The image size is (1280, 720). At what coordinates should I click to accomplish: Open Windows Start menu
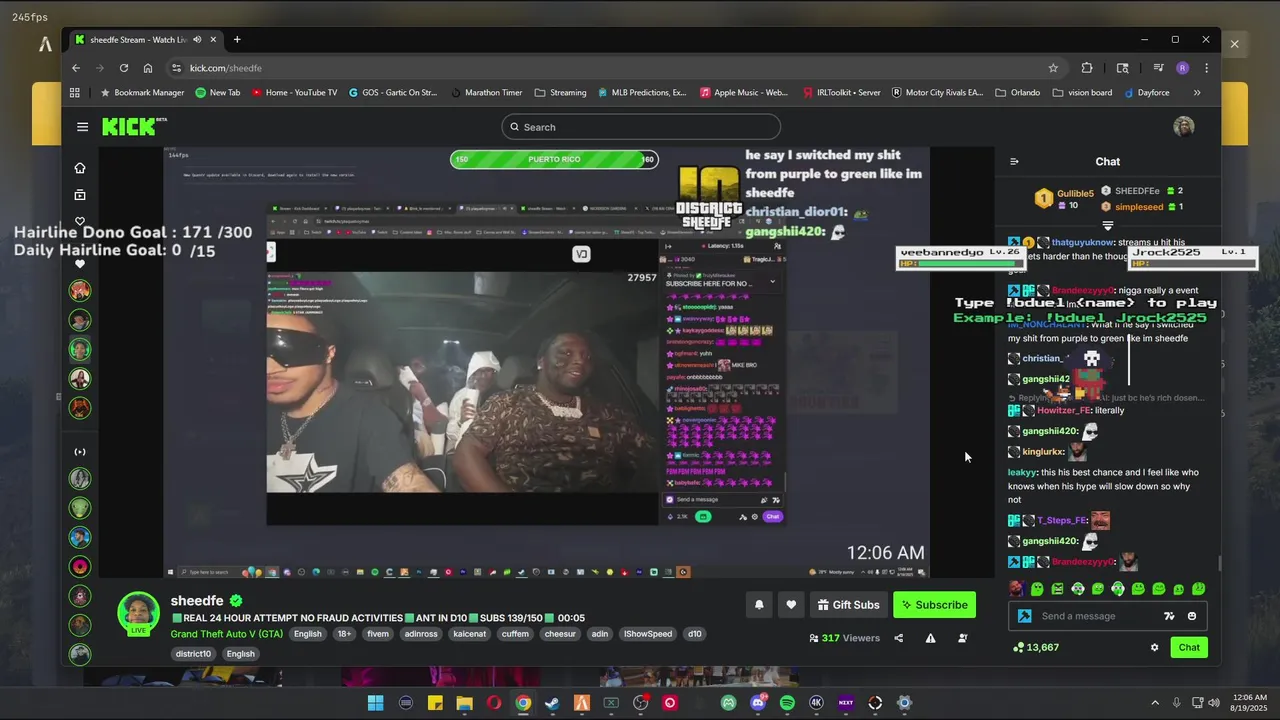[x=376, y=703]
